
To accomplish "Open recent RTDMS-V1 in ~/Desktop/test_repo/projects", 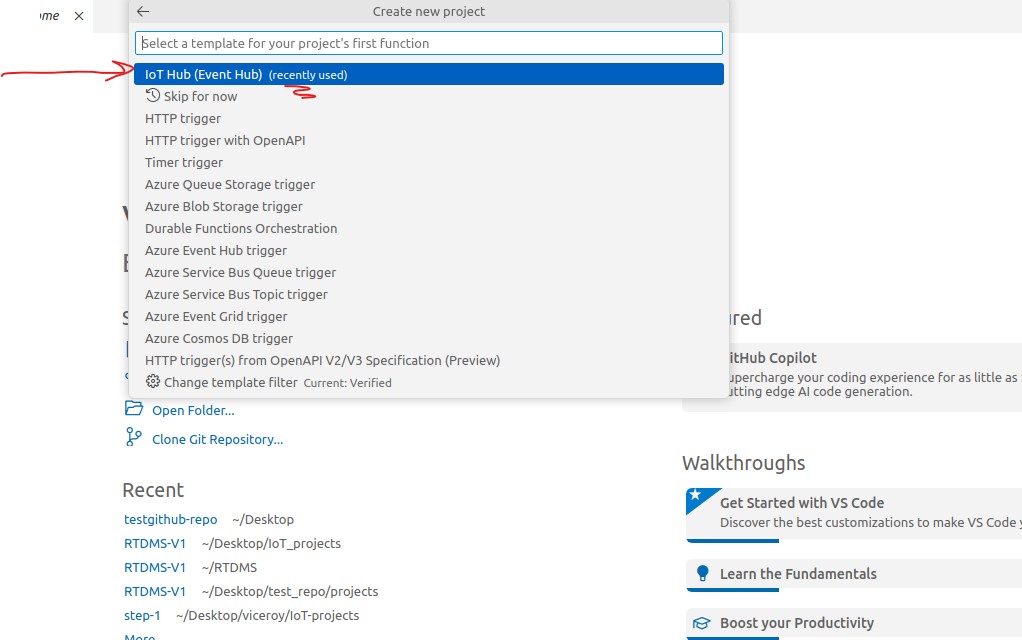I will [x=155, y=592].
